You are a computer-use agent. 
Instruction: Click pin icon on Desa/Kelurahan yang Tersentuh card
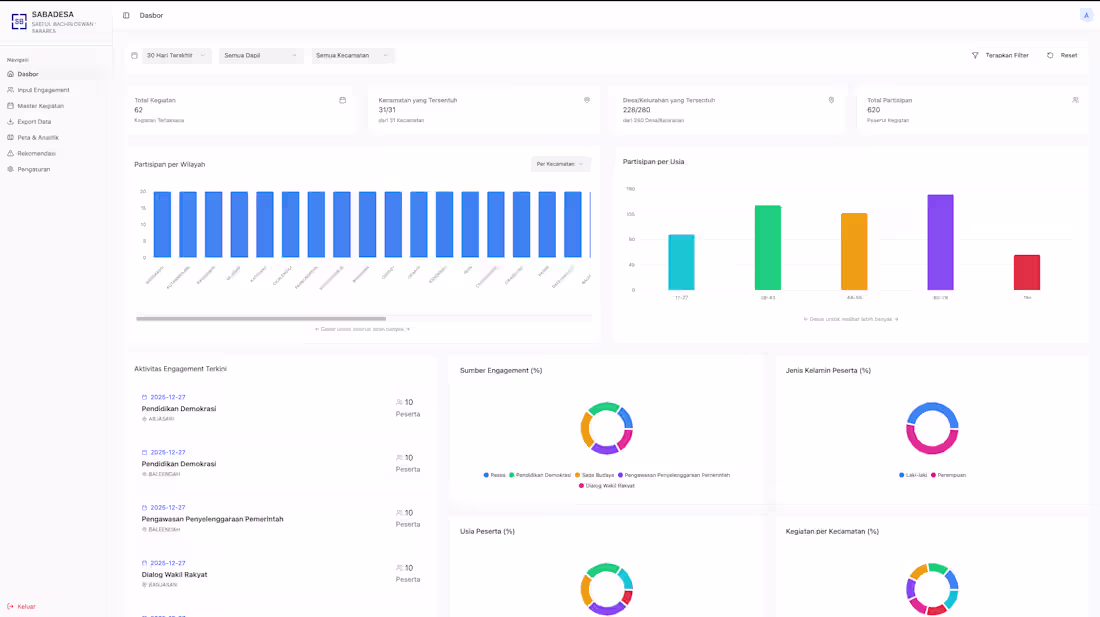(831, 100)
